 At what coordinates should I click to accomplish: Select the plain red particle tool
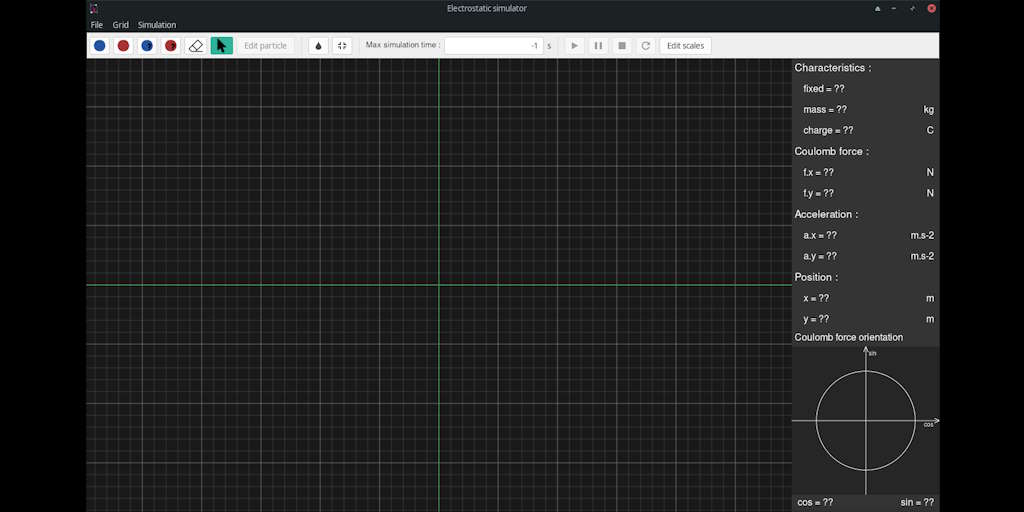coord(123,46)
